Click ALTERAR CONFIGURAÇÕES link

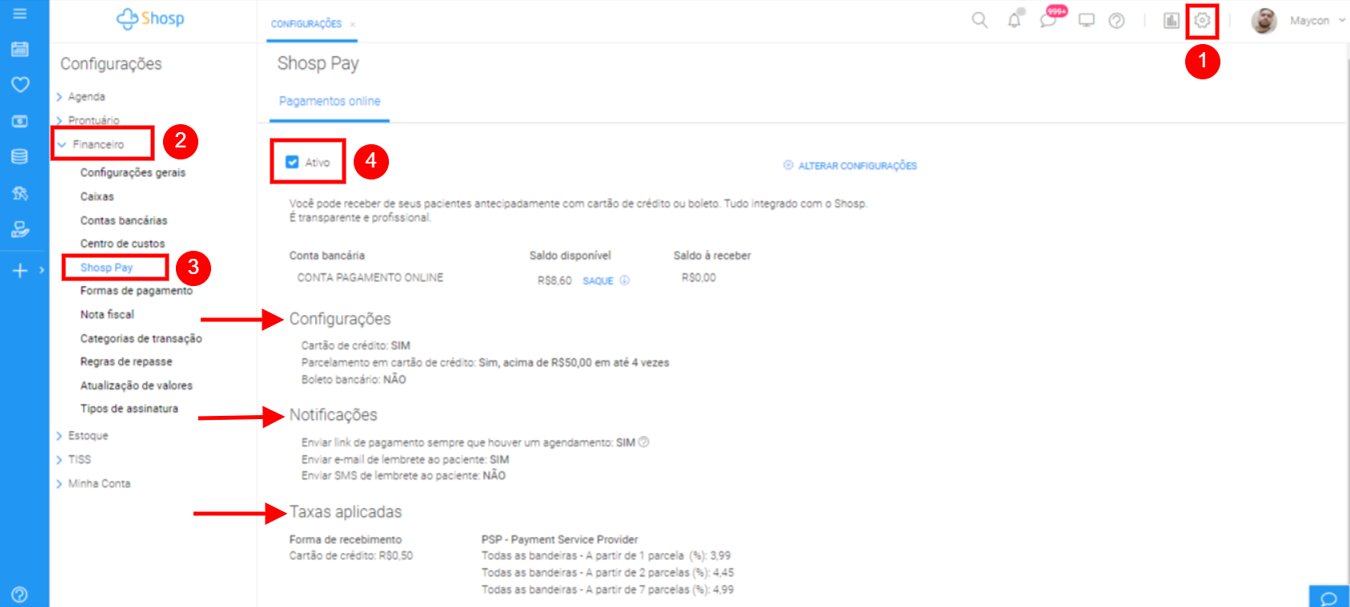[850, 166]
